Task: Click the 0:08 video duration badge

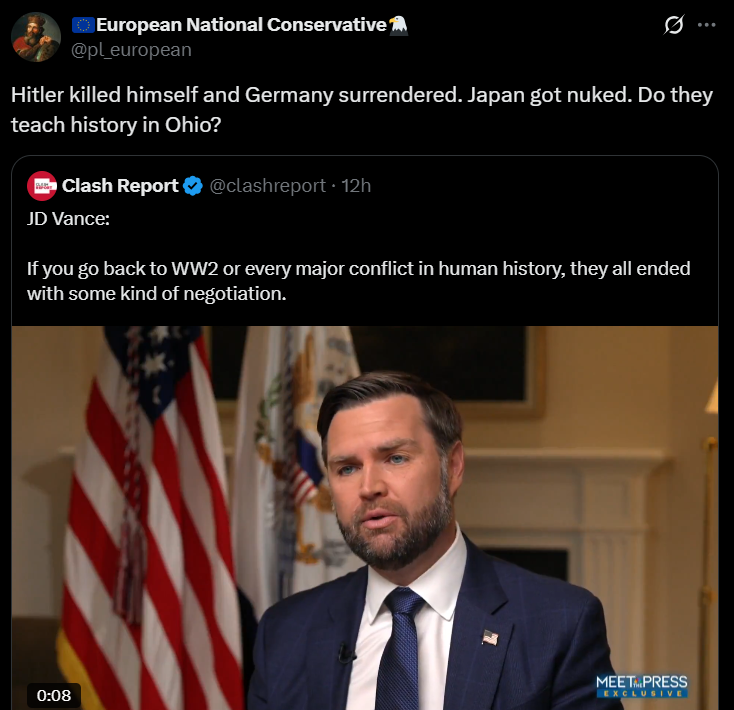Action: tap(54, 695)
